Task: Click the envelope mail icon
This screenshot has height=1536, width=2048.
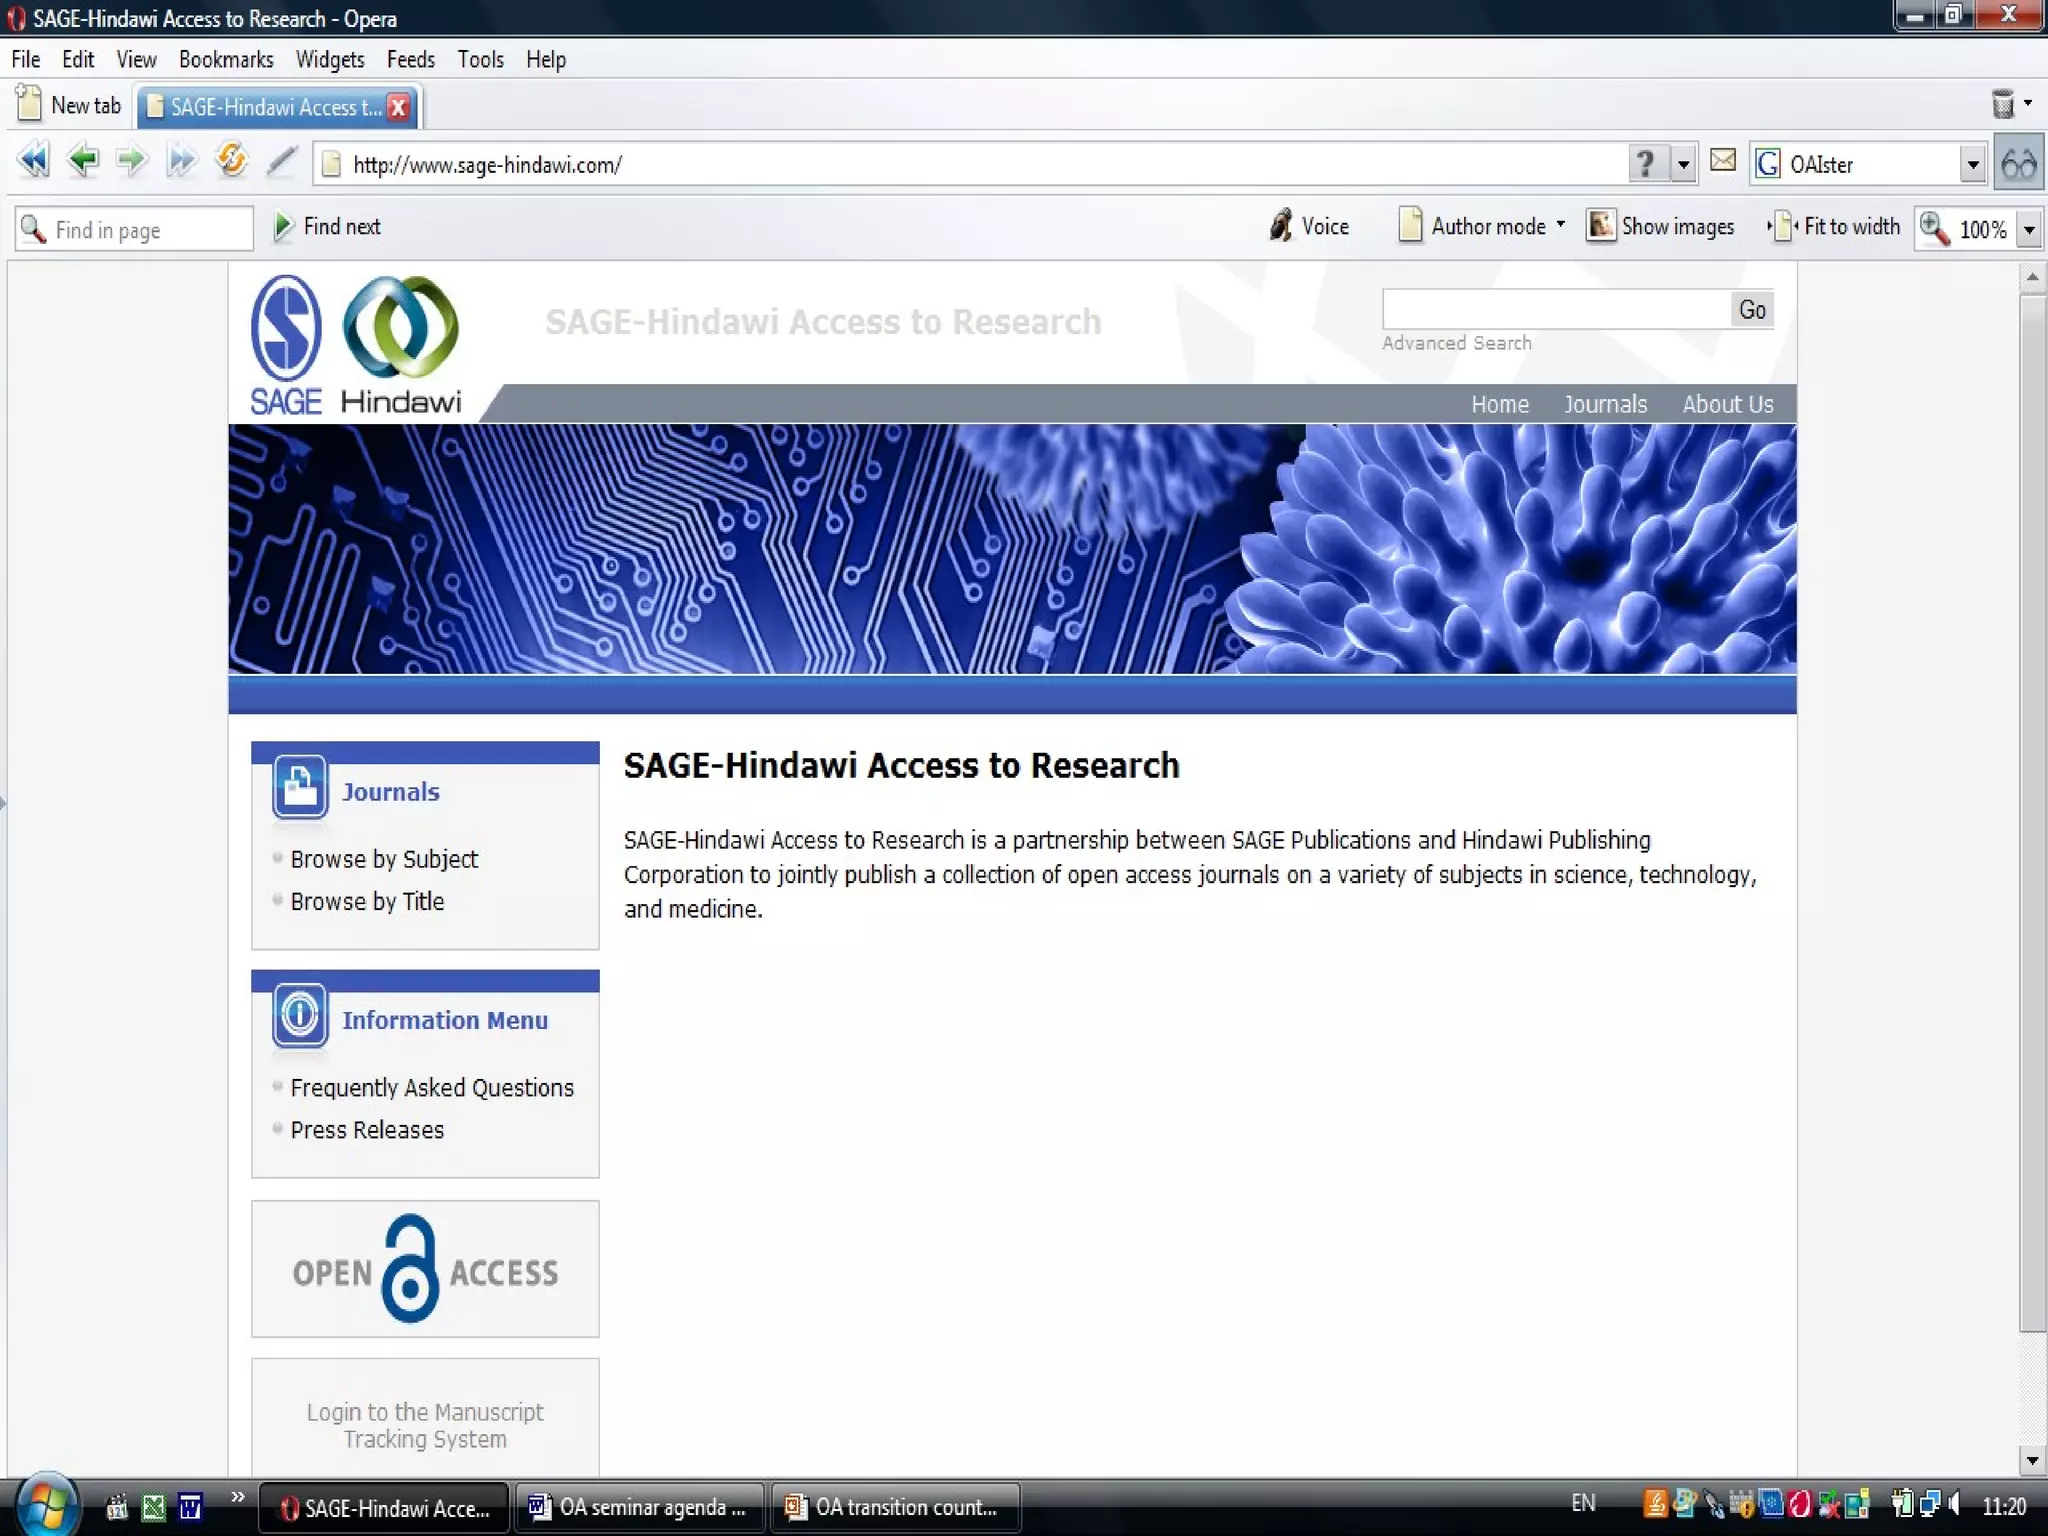Action: pos(1723,161)
